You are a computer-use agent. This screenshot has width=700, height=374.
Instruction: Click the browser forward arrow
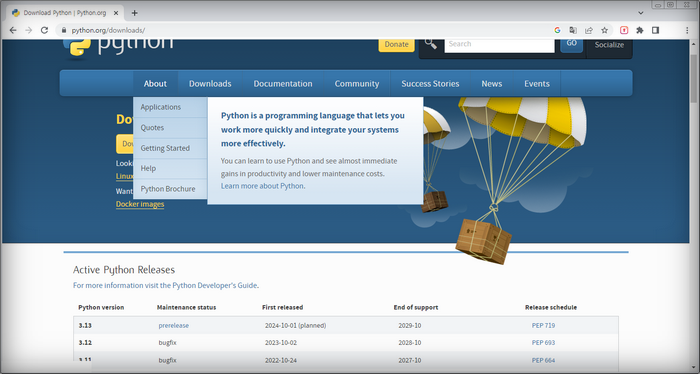click(29, 30)
